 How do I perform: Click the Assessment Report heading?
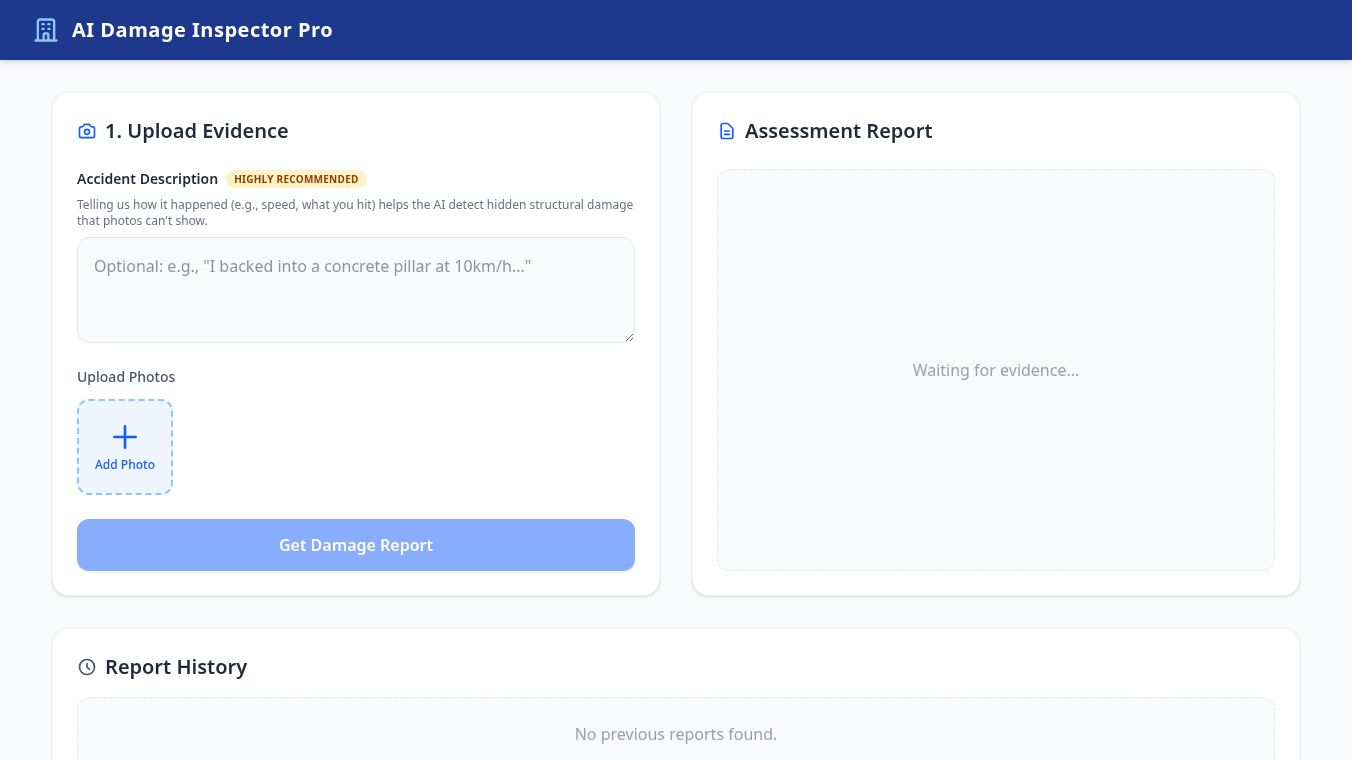pos(839,131)
